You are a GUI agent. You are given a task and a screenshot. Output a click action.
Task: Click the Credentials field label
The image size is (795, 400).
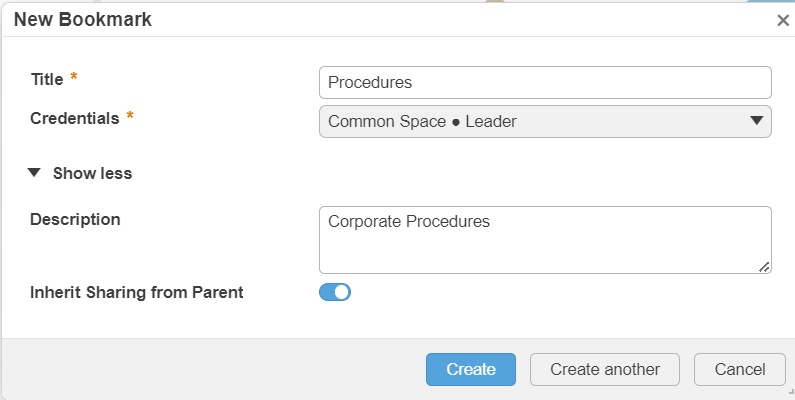(75, 117)
